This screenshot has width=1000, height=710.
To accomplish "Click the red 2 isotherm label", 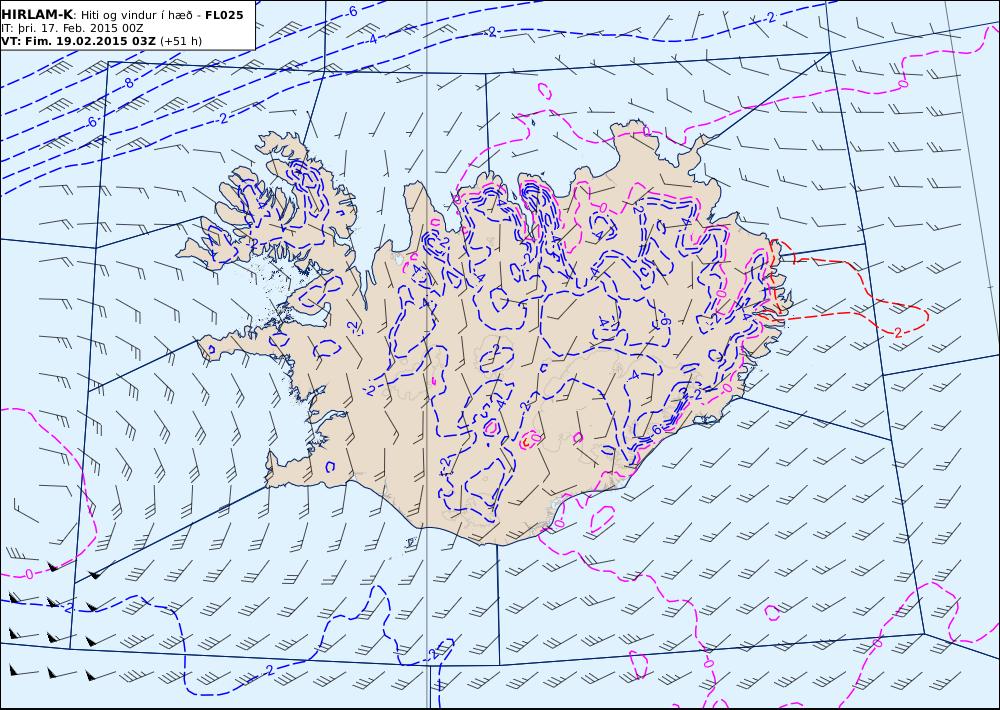I will [x=898, y=332].
